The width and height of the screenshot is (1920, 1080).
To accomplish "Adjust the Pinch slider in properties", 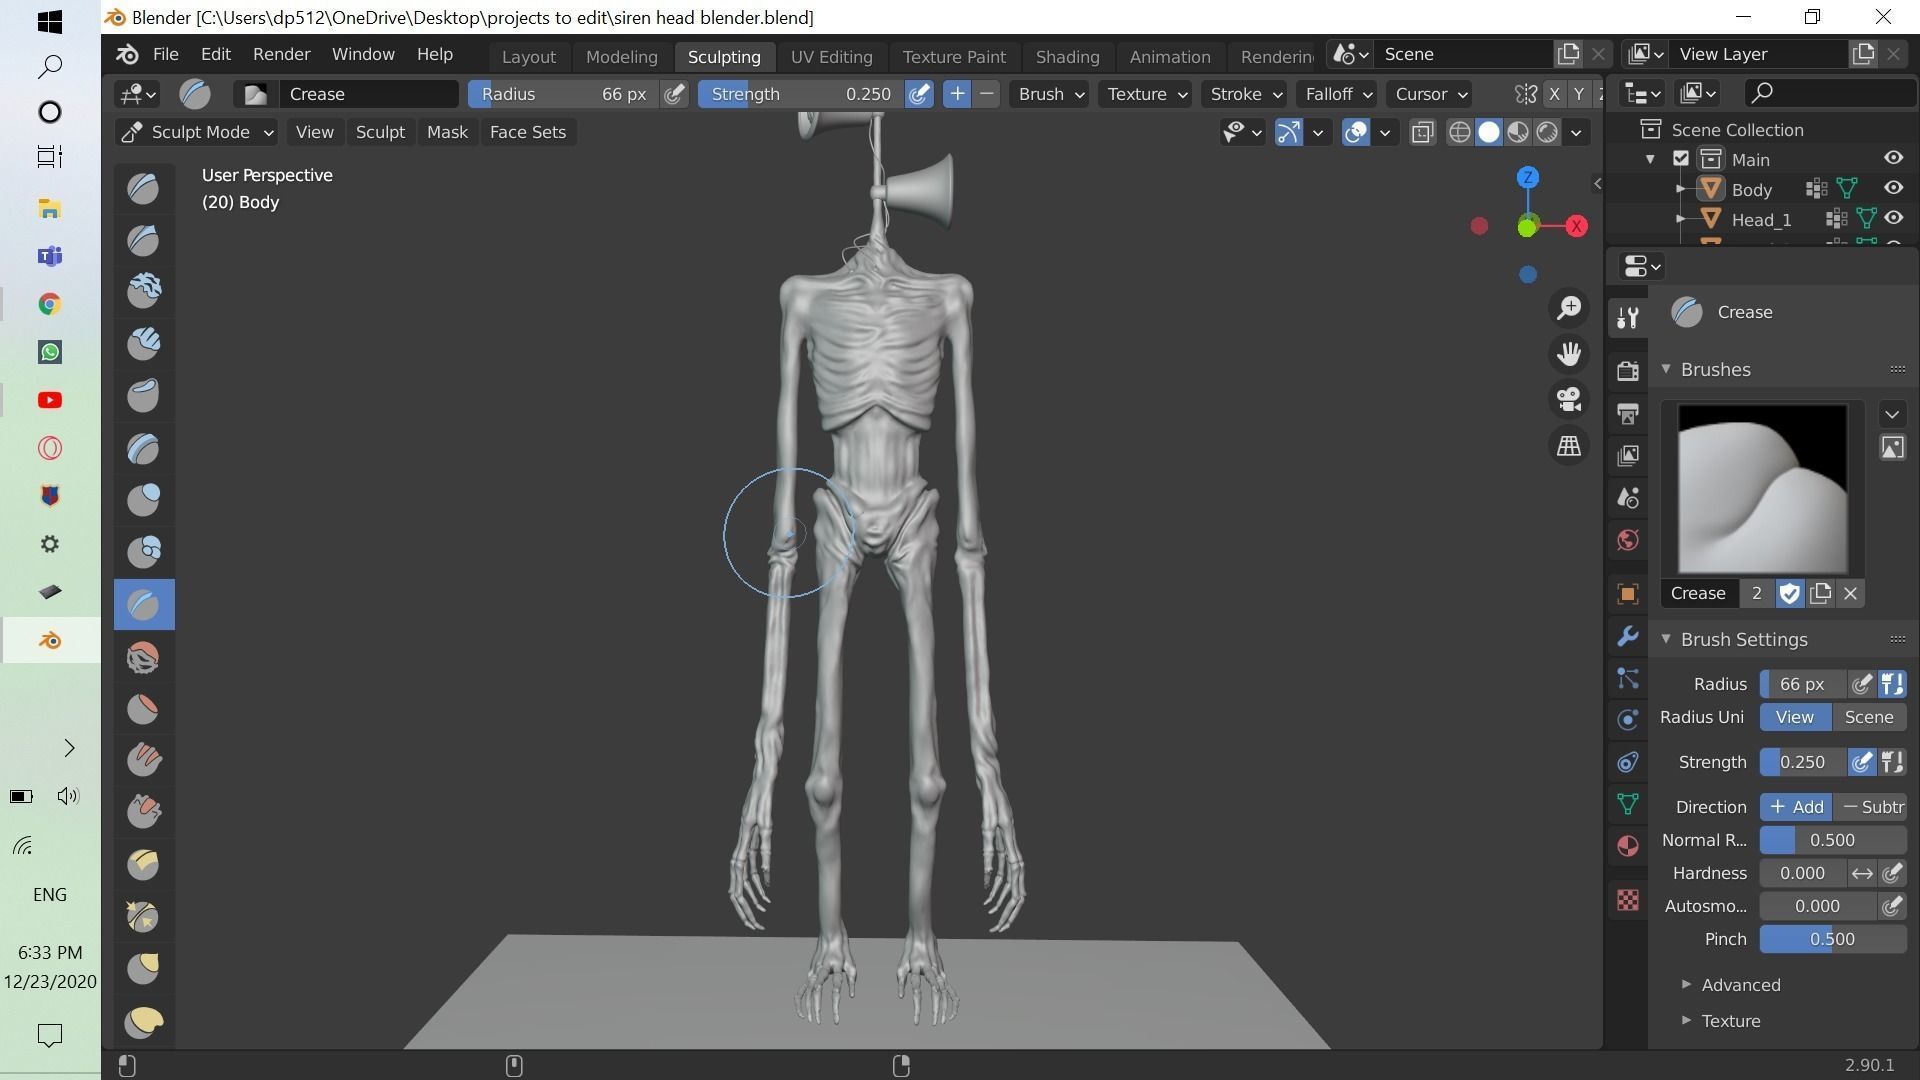I will 1833,939.
